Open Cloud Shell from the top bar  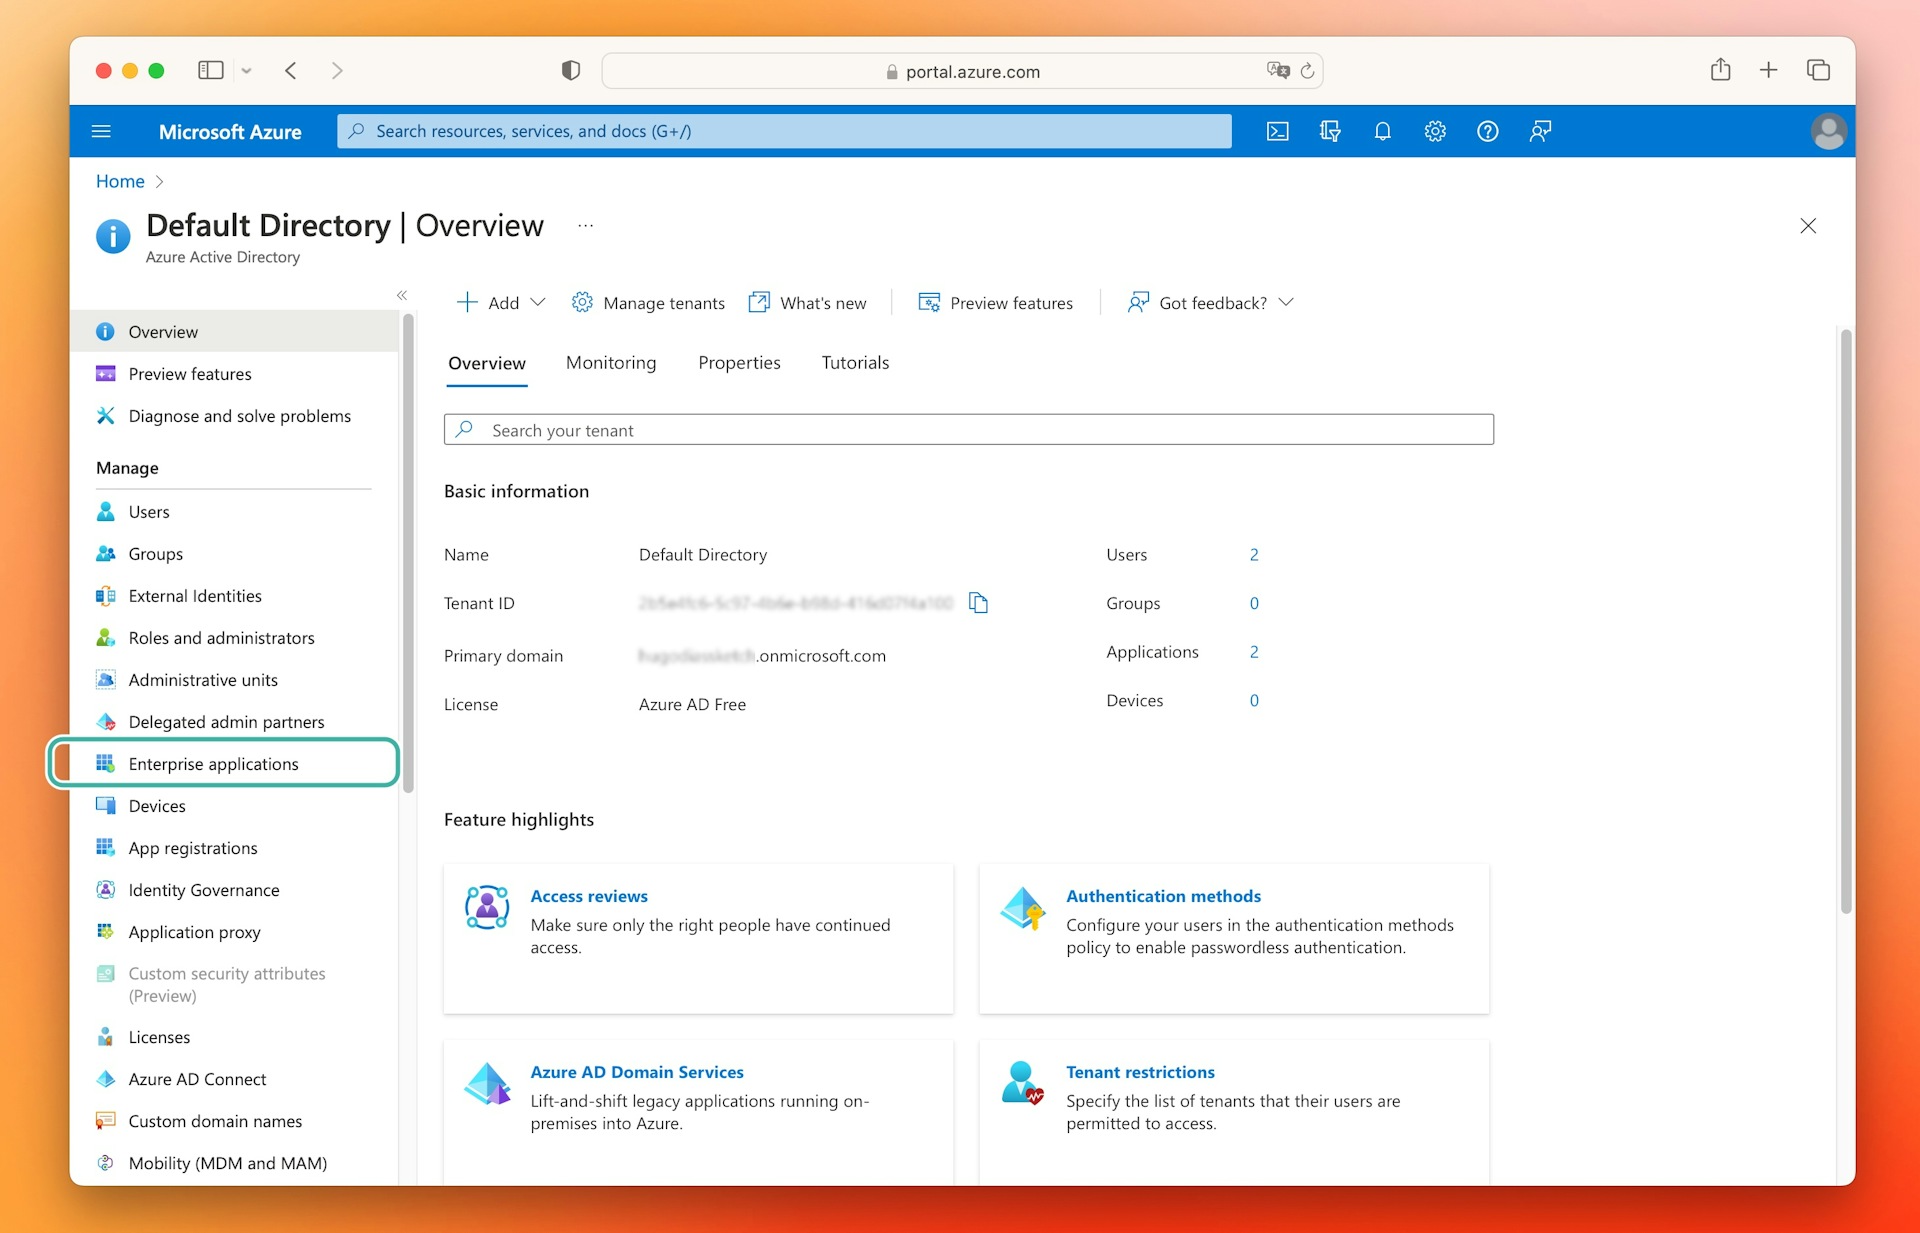point(1278,131)
